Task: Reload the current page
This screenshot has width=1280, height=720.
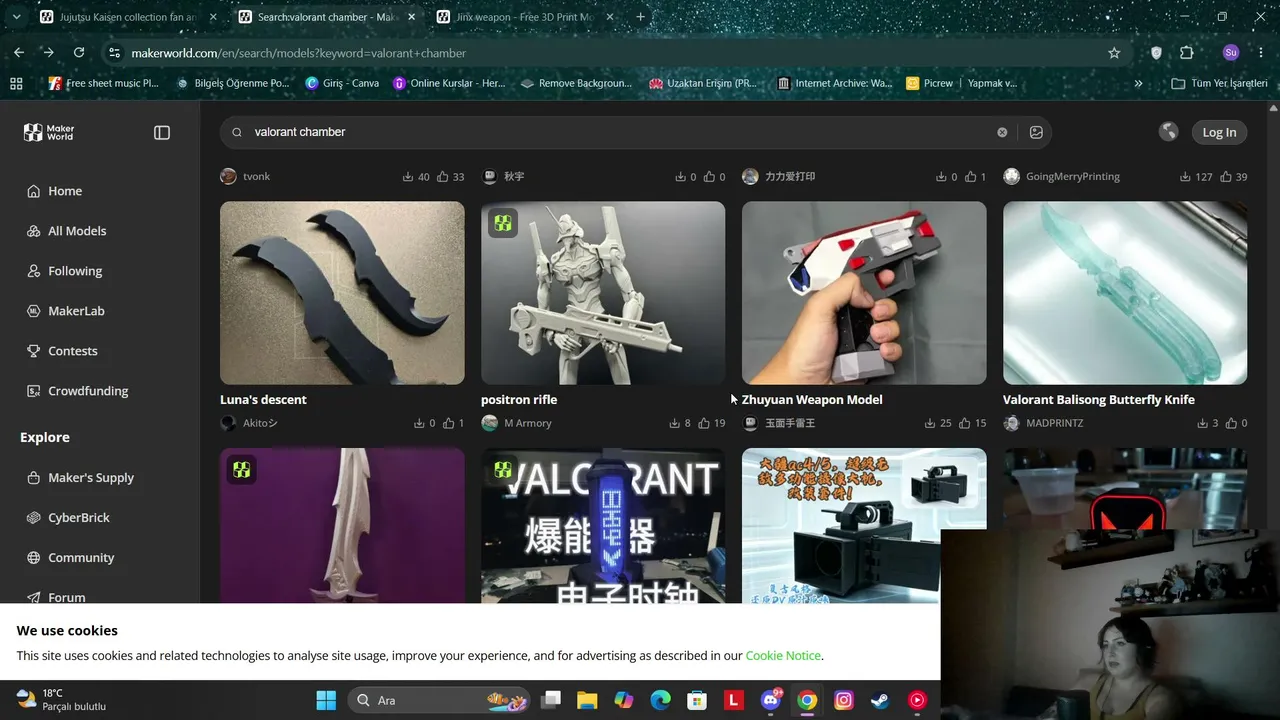Action: pos(79,53)
